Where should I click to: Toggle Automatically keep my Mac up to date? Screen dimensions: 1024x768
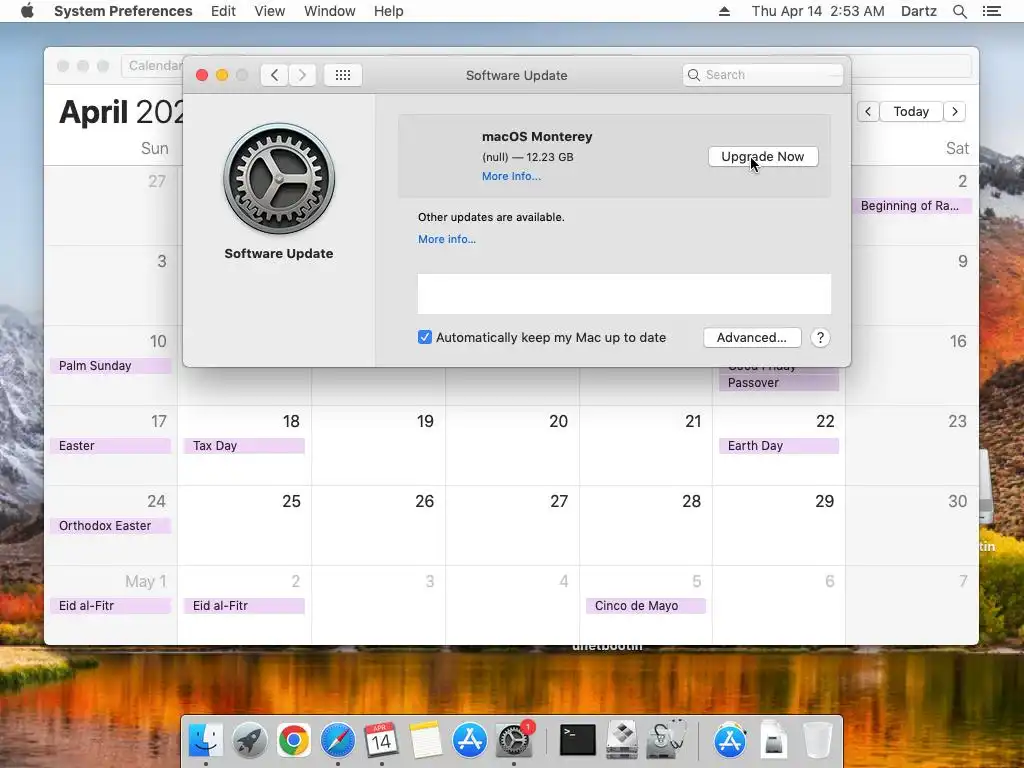click(x=424, y=338)
